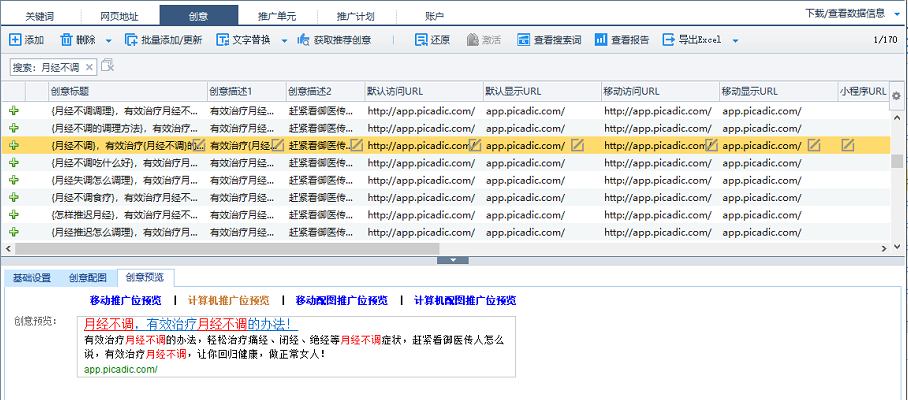Sort by 移动显示URL column header
The image size is (908, 400).
click(x=778, y=91)
